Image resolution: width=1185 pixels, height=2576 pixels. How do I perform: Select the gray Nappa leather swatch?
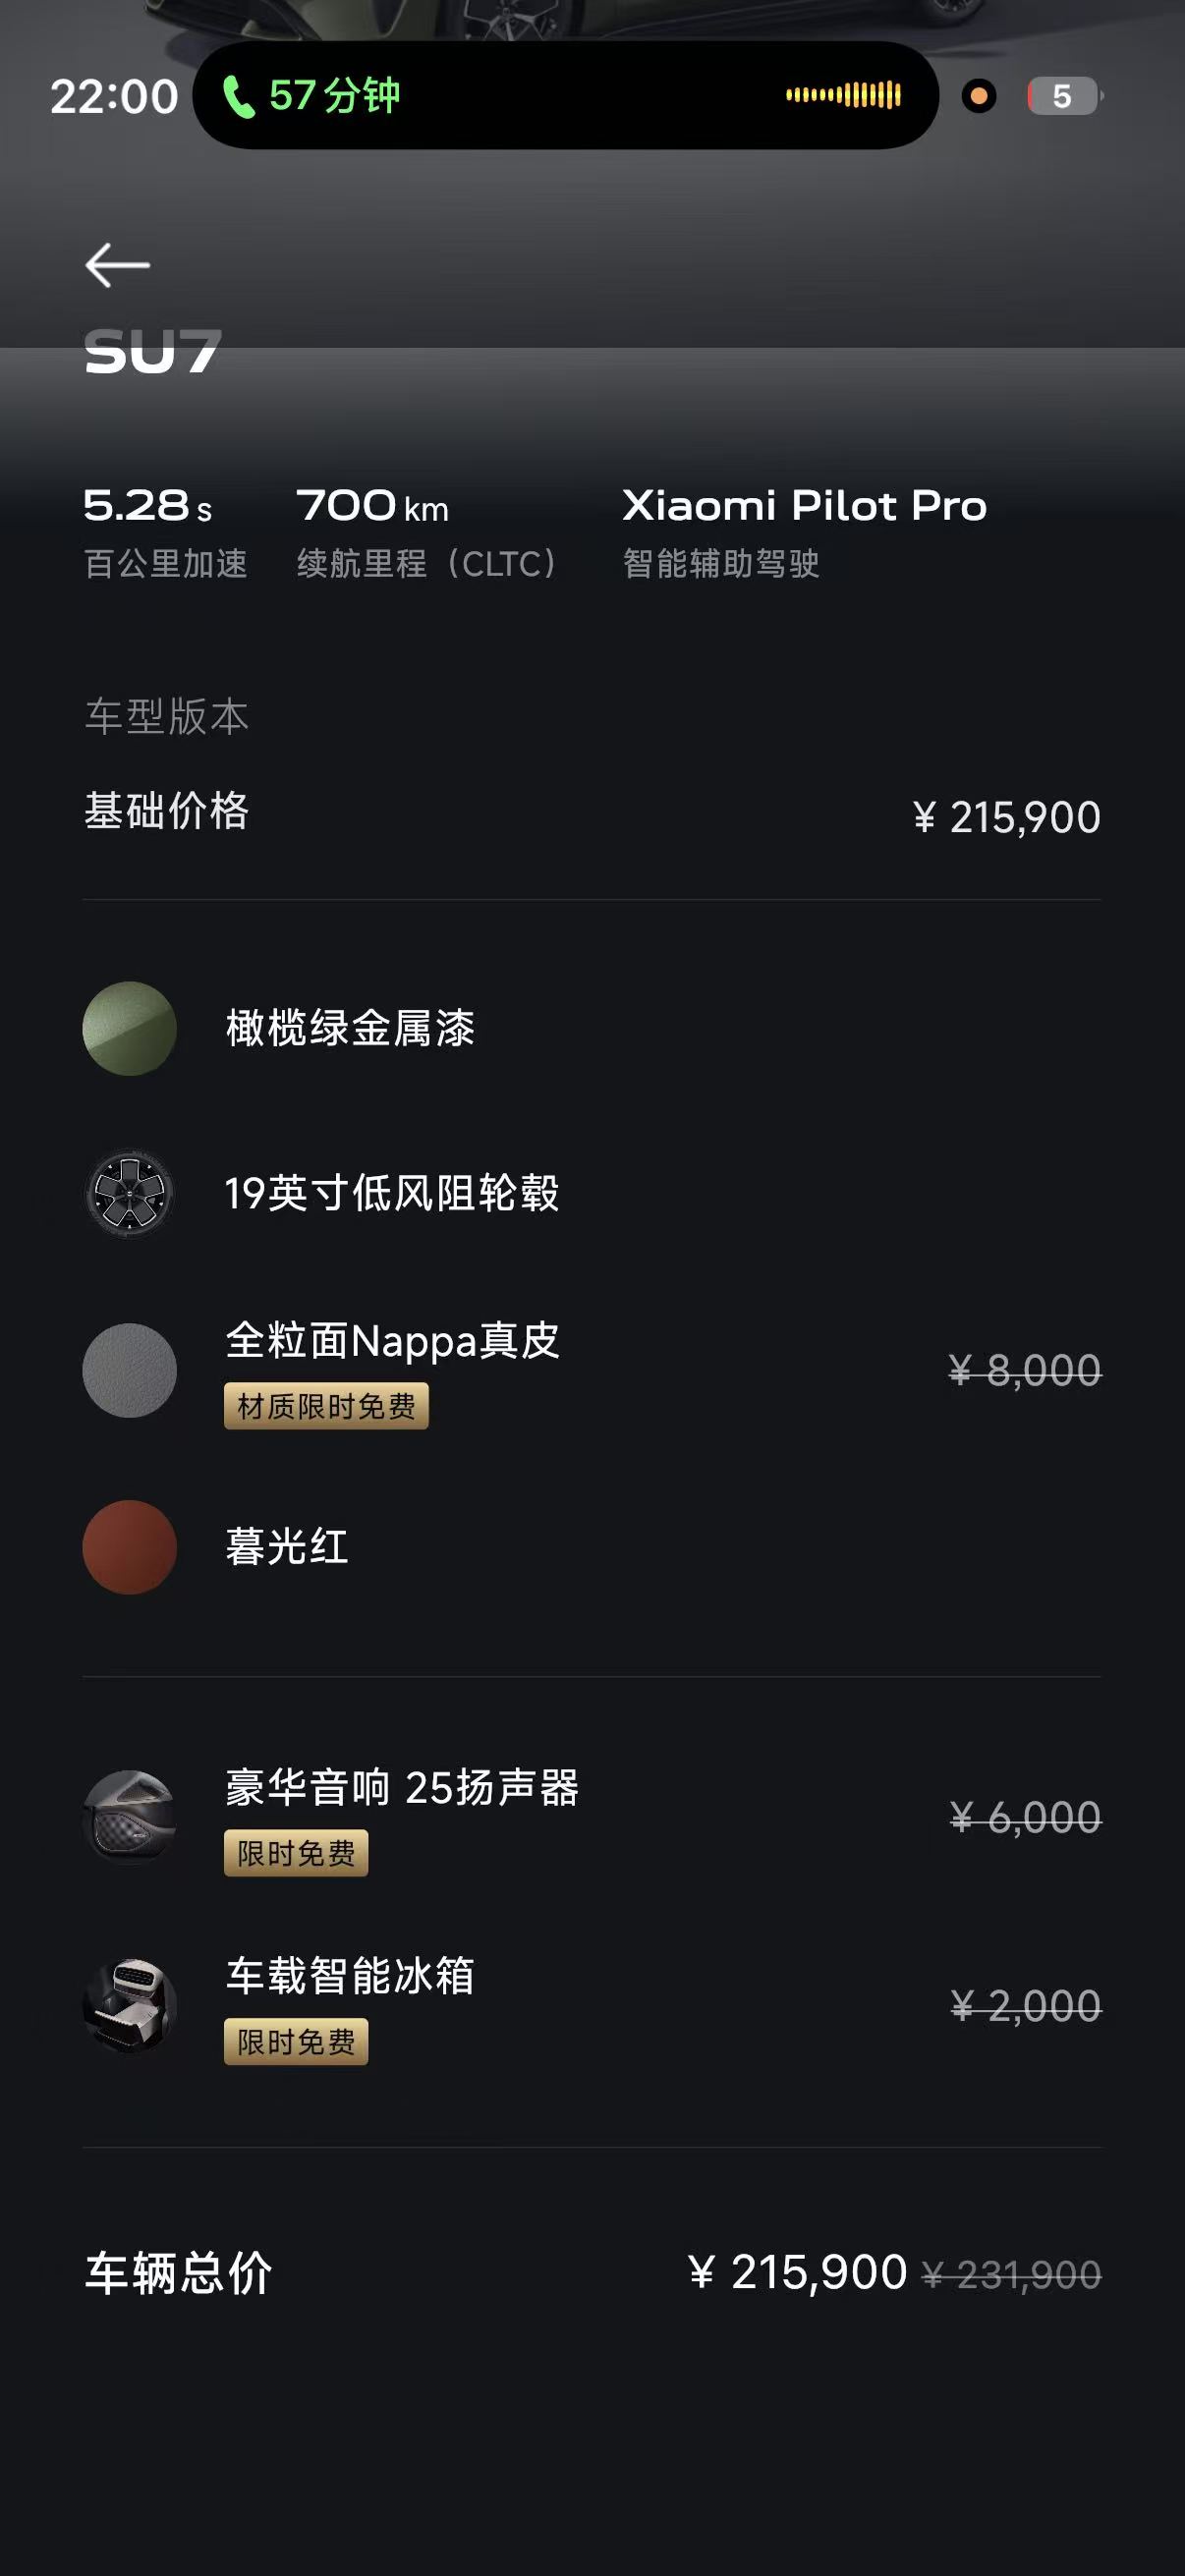coord(129,1370)
